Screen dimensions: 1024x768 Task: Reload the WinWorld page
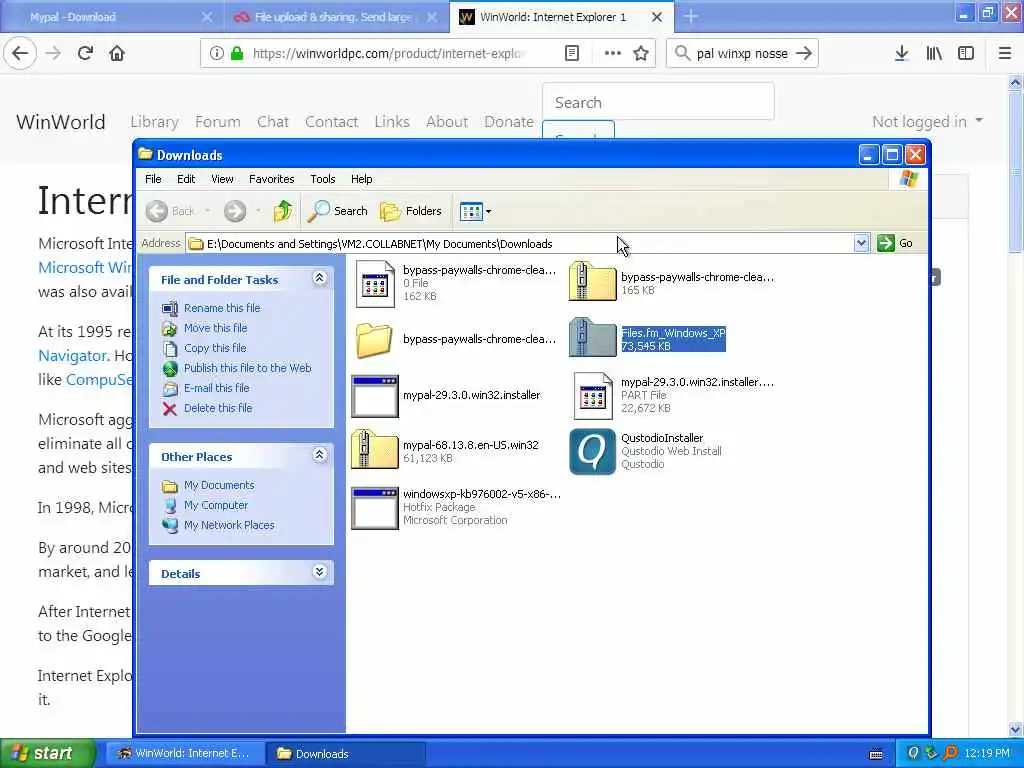coord(86,54)
